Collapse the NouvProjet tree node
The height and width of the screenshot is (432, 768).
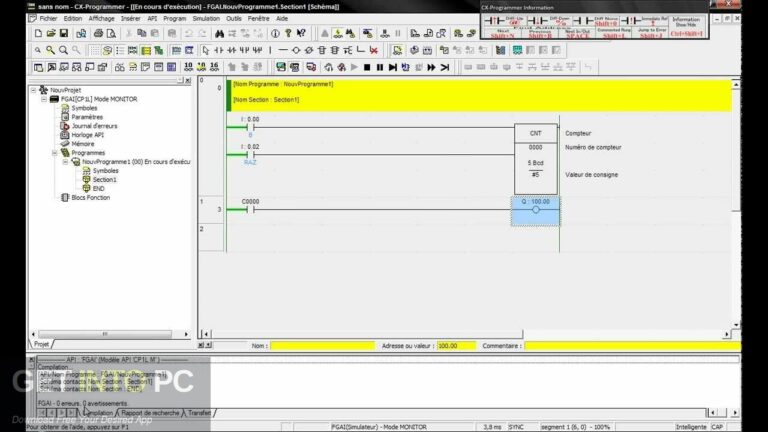coord(33,90)
